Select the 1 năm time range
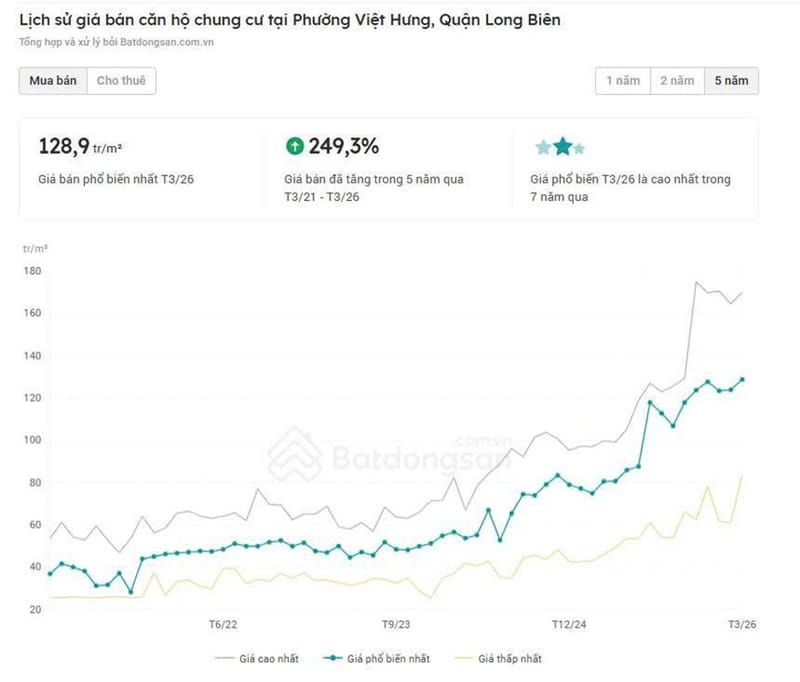Screen dimensions: 800x682 622,81
